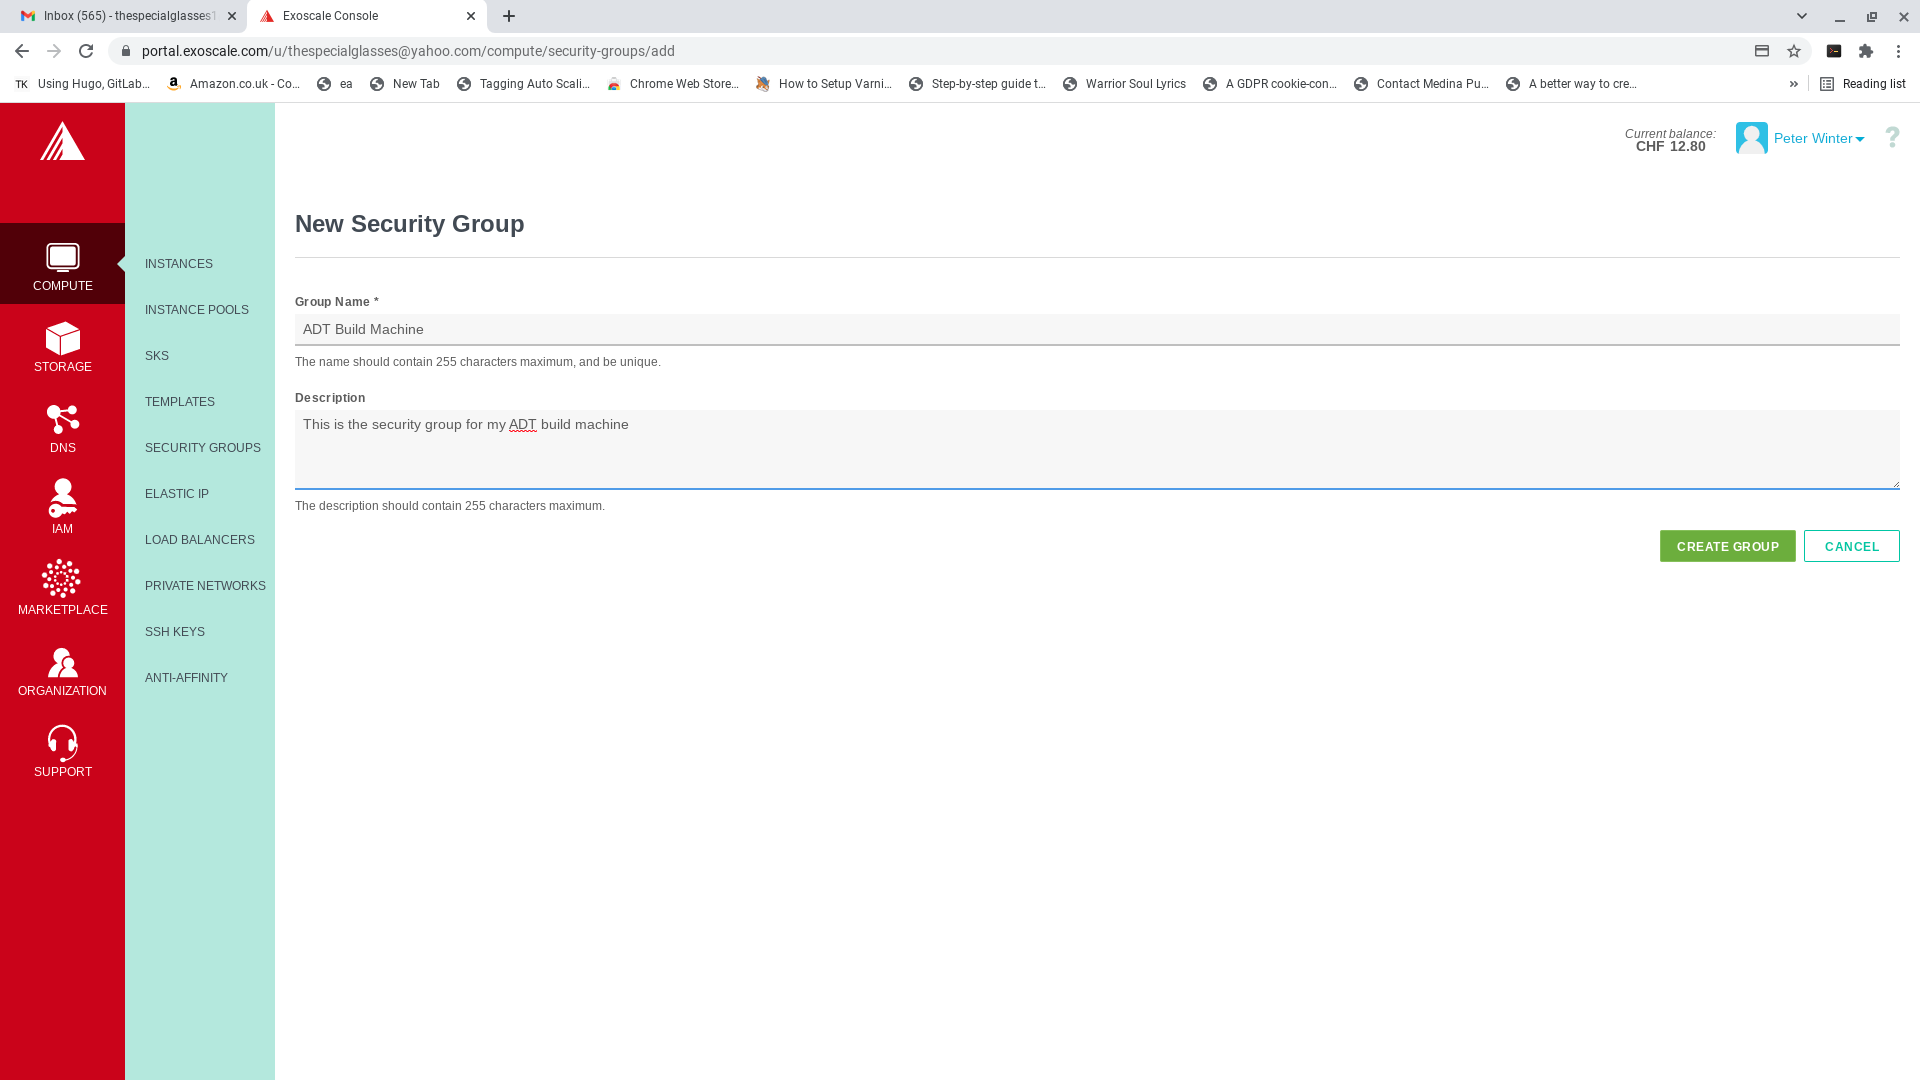Click in the Description text area
1920x1080 pixels.
pyautogui.click(x=1096, y=449)
